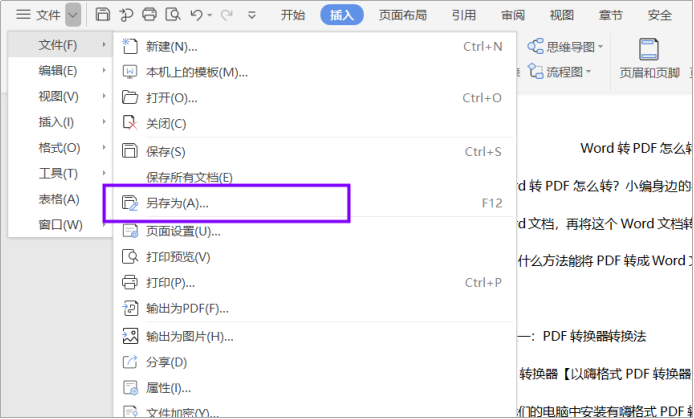The width and height of the screenshot is (694, 419).
Task: Click the export-to-PDF icon in quick toolbar
Action: click(126, 15)
